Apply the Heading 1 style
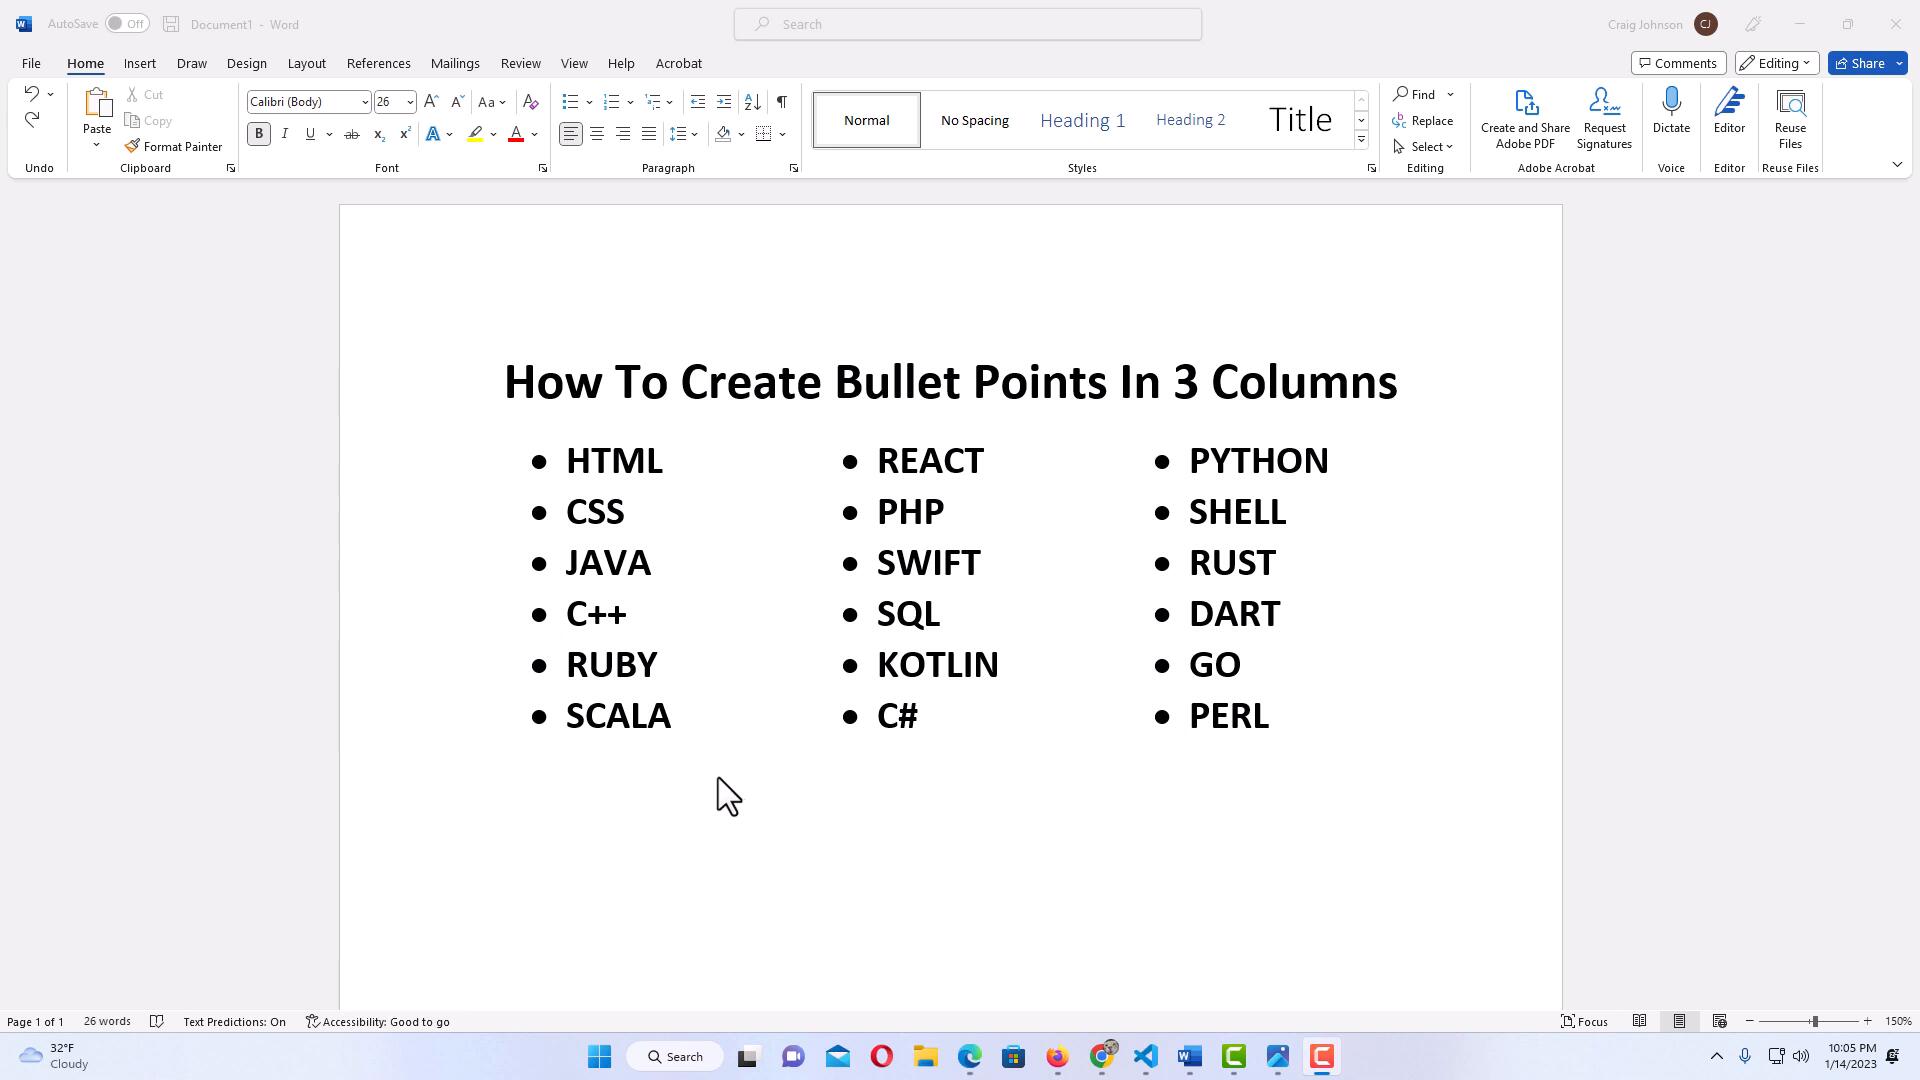1920x1080 pixels. 1082,120
